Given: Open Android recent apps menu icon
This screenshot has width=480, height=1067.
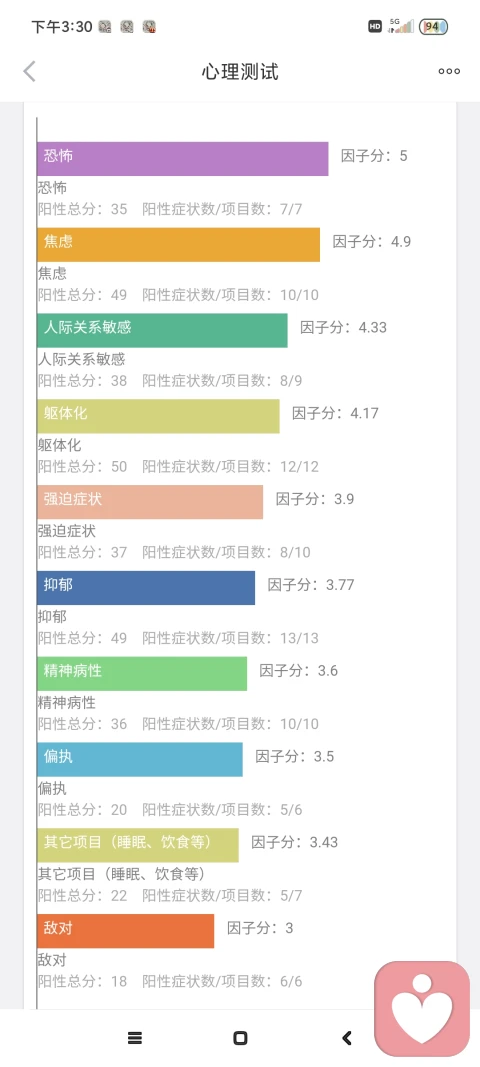Looking at the screenshot, I should (x=135, y=1038).
